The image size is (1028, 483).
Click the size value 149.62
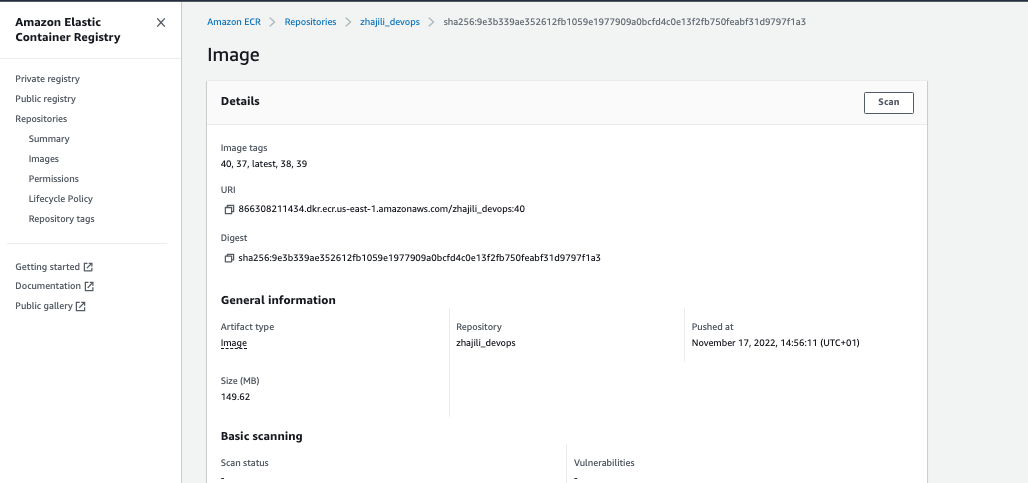[235, 397]
